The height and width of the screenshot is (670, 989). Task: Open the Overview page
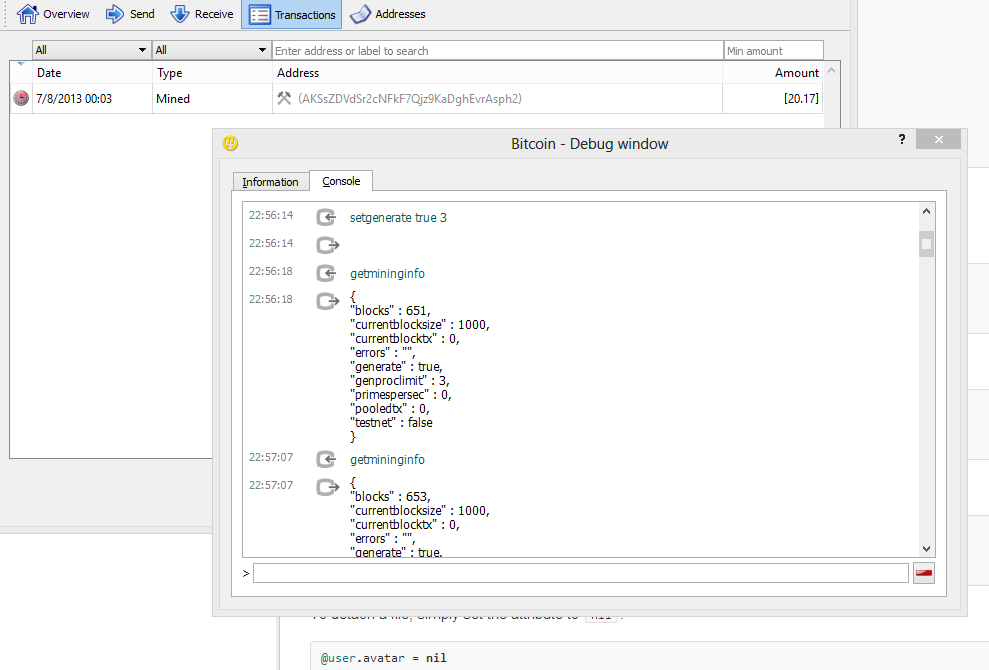point(53,14)
